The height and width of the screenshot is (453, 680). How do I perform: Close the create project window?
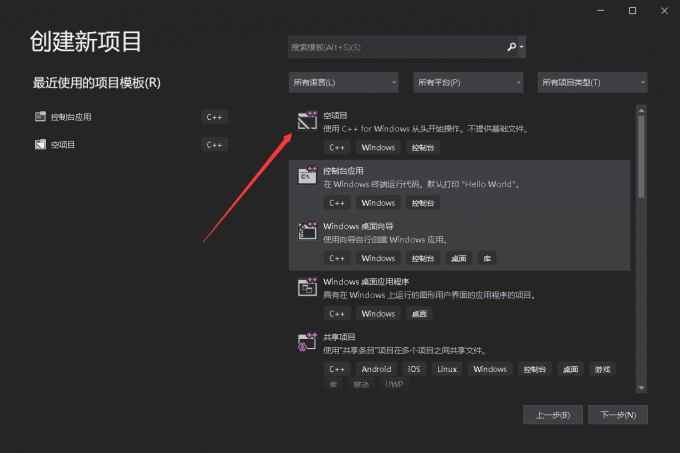pos(664,10)
